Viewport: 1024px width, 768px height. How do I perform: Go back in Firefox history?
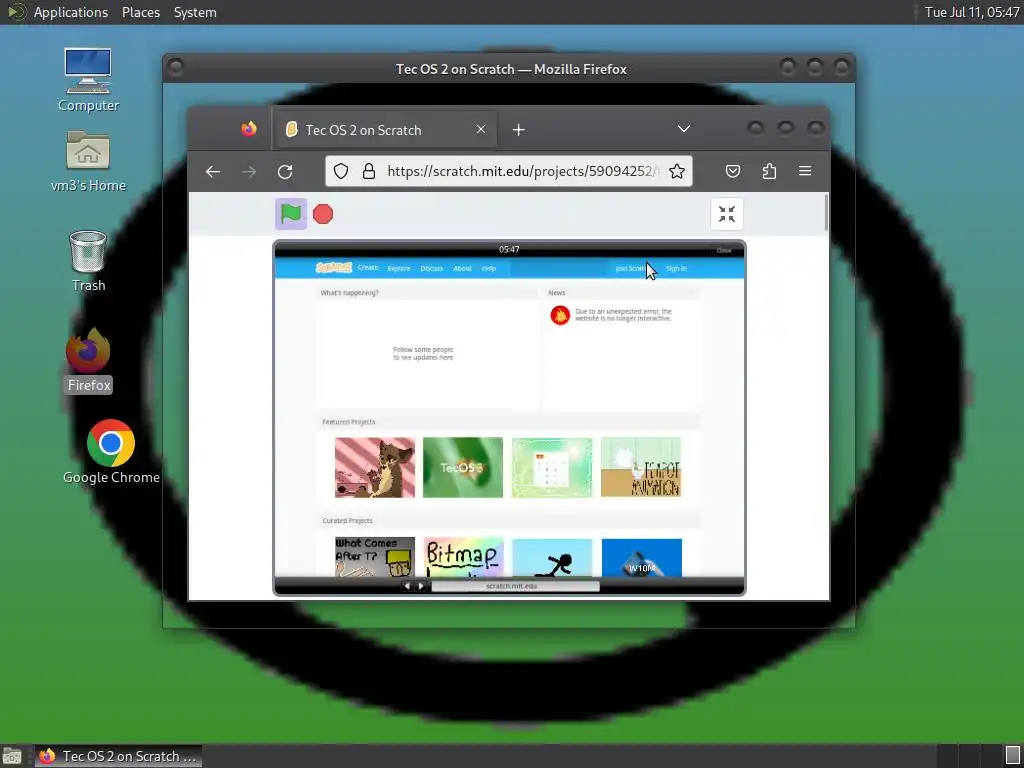(x=213, y=172)
